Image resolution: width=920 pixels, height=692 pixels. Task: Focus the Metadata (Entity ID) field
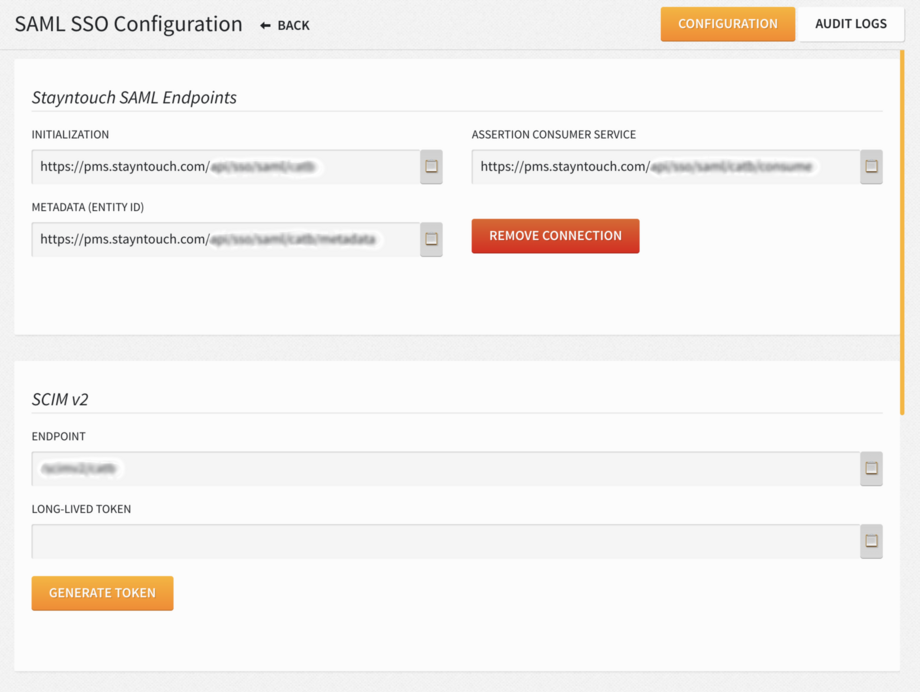tap(226, 239)
